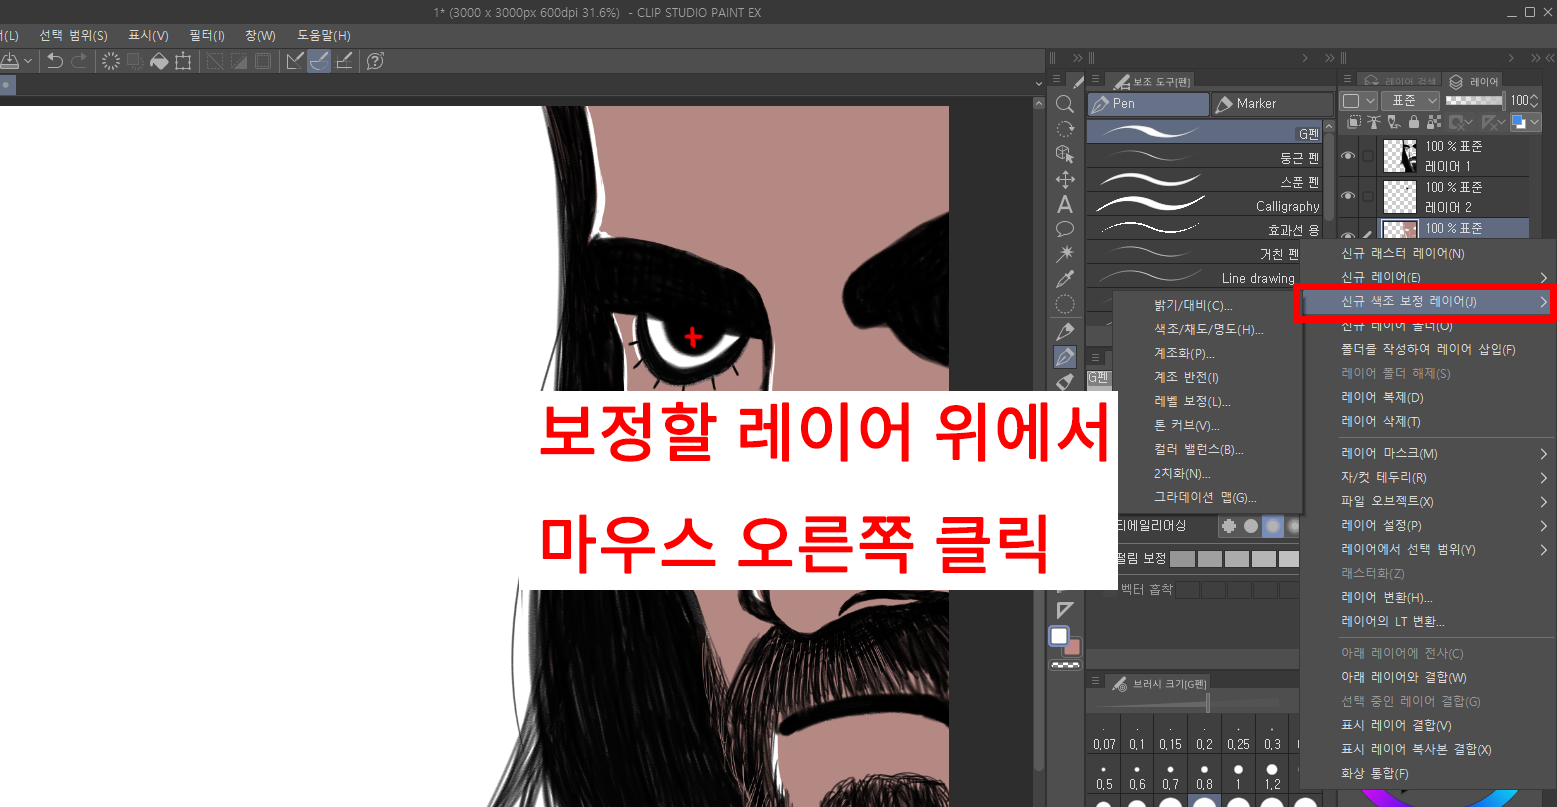The height and width of the screenshot is (807, 1557).
Task: Click the Fill bucket command icon
Action: coord(159,62)
